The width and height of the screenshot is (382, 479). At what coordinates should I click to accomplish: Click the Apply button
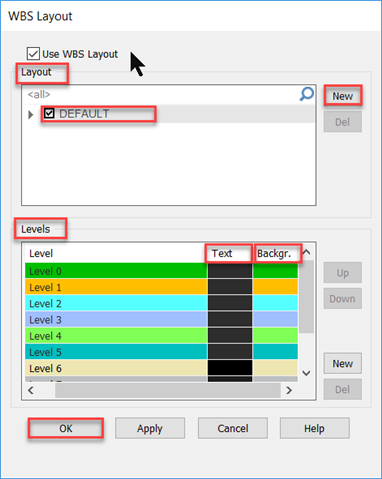(150, 428)
